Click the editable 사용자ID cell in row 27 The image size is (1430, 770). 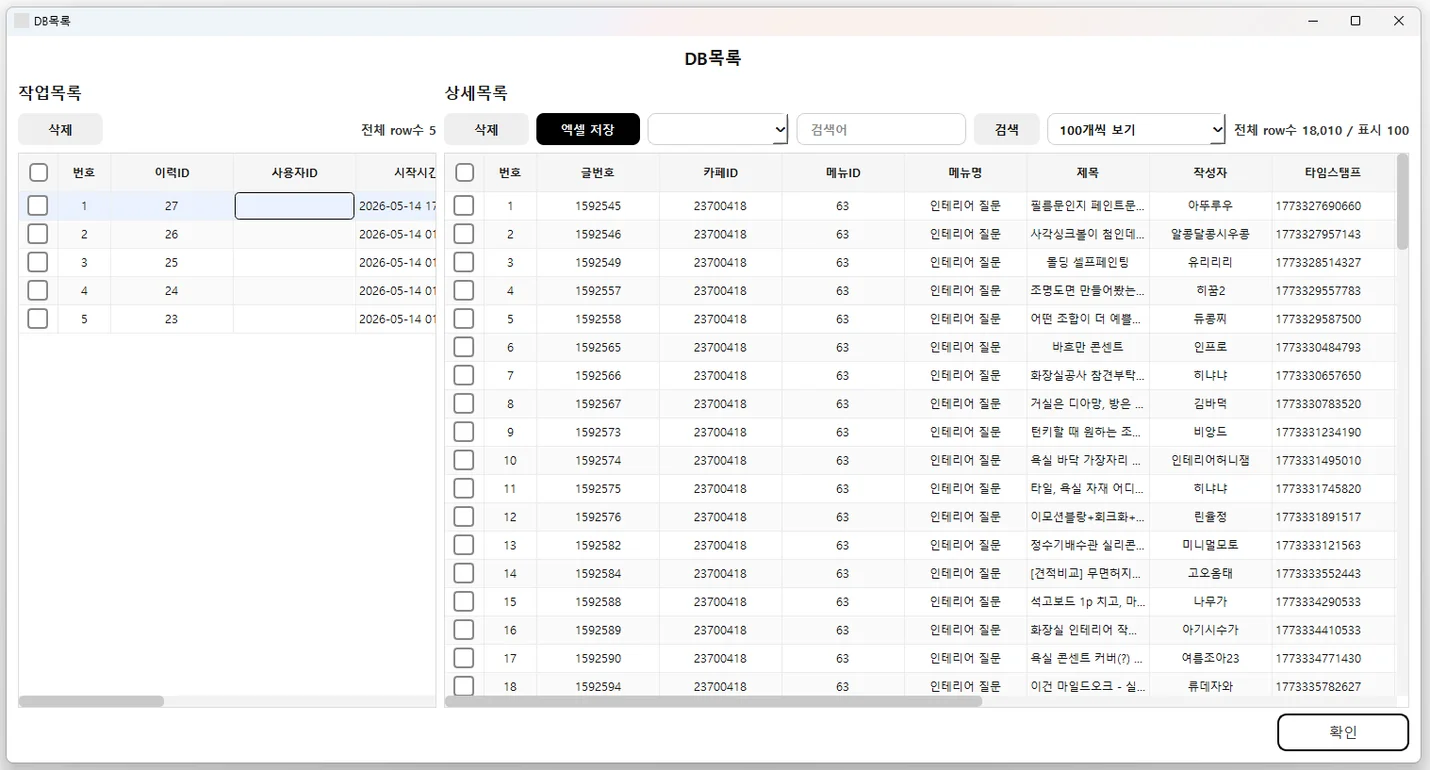coord(294,206)
